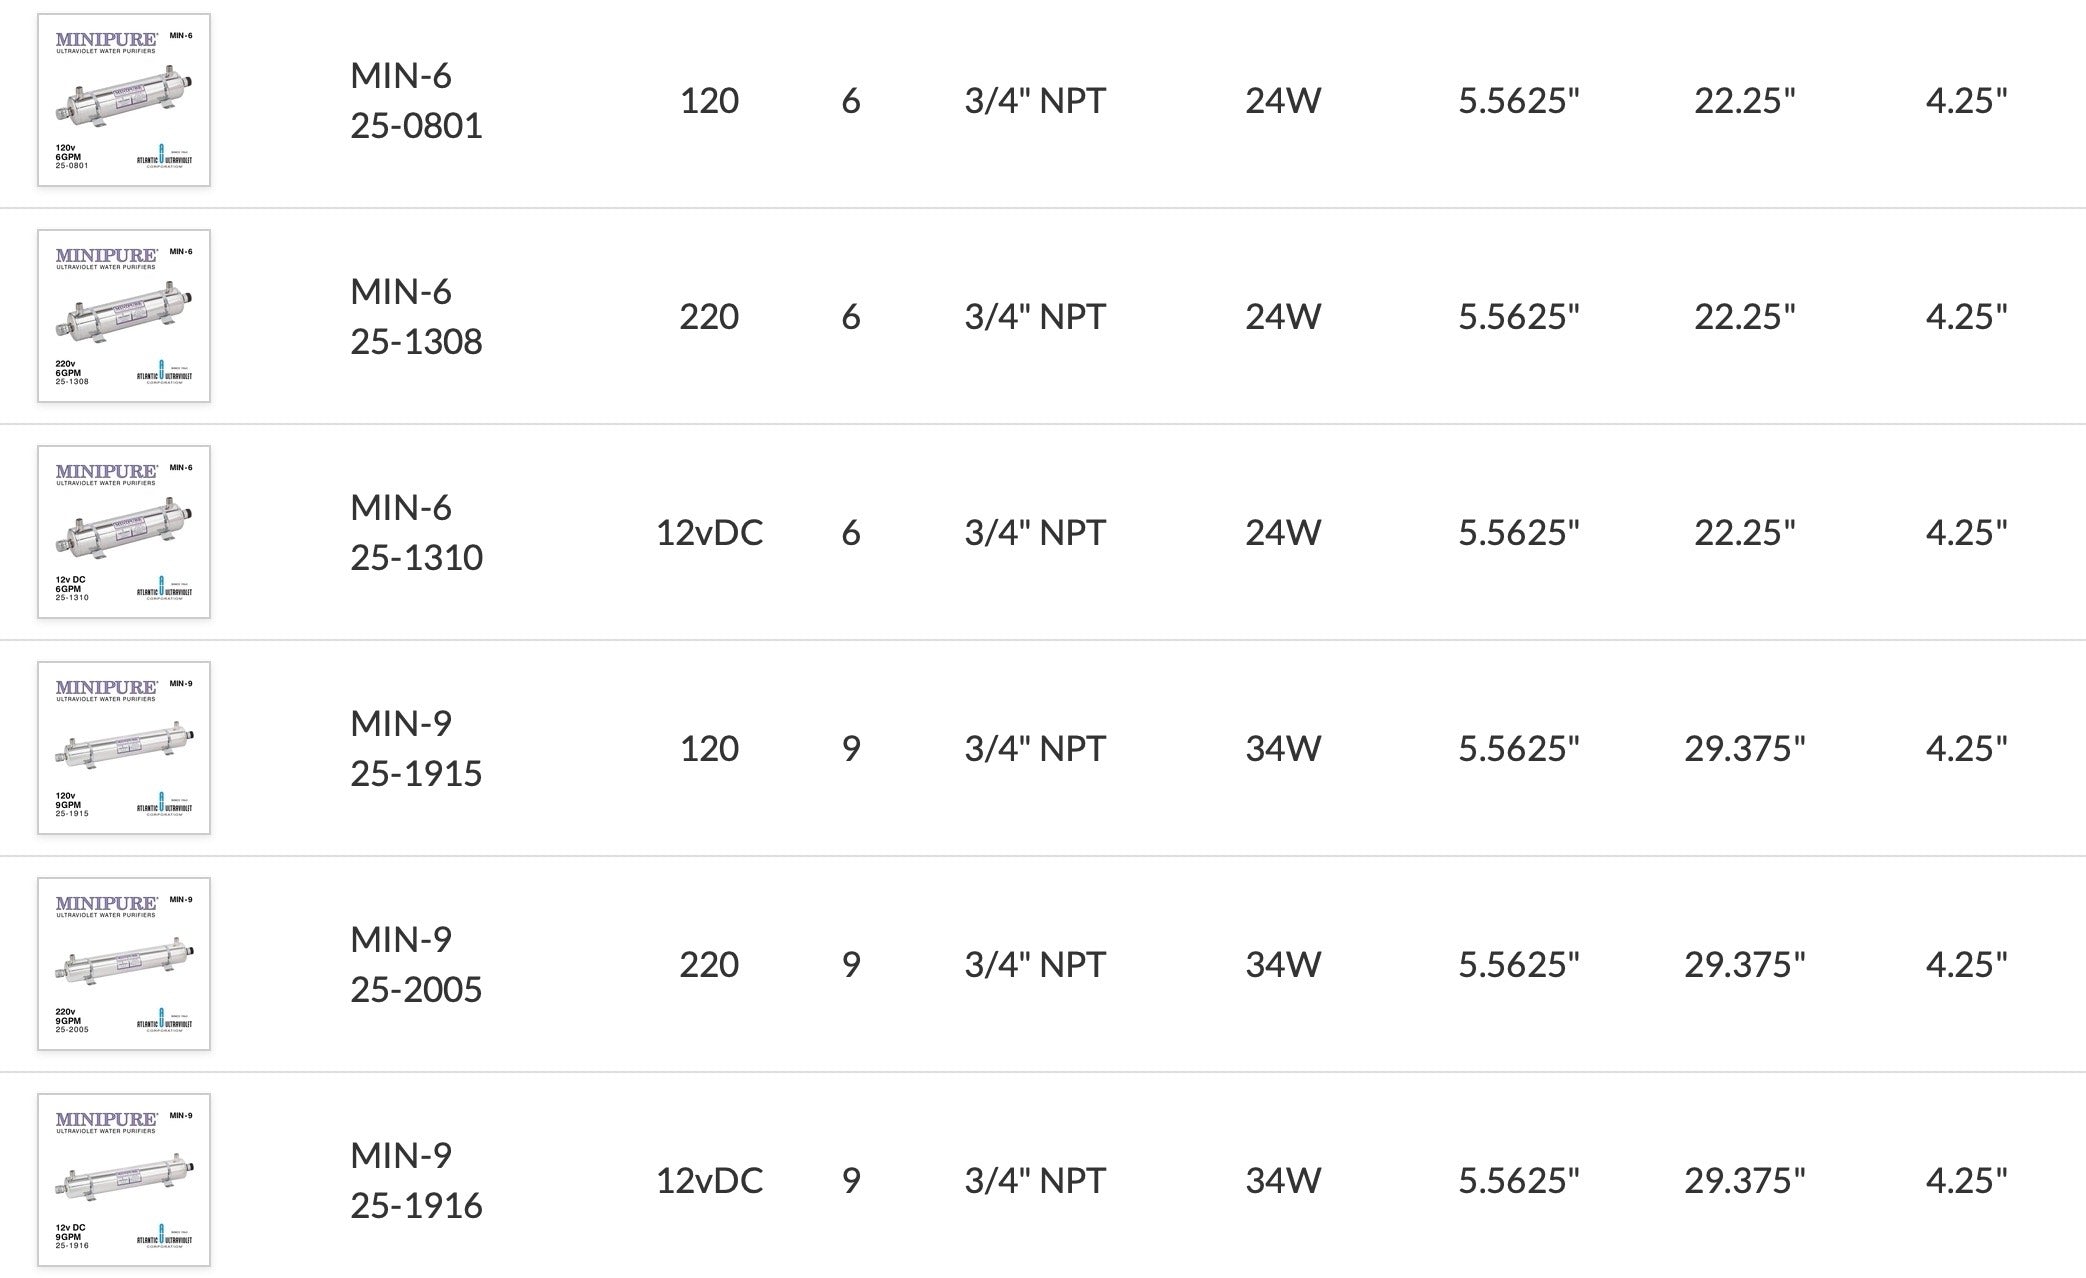Click the MIN-6 25-0801 model name
Viewport: 2086px width, 1278px height.
pyautogui.click(x=416, y=100)
